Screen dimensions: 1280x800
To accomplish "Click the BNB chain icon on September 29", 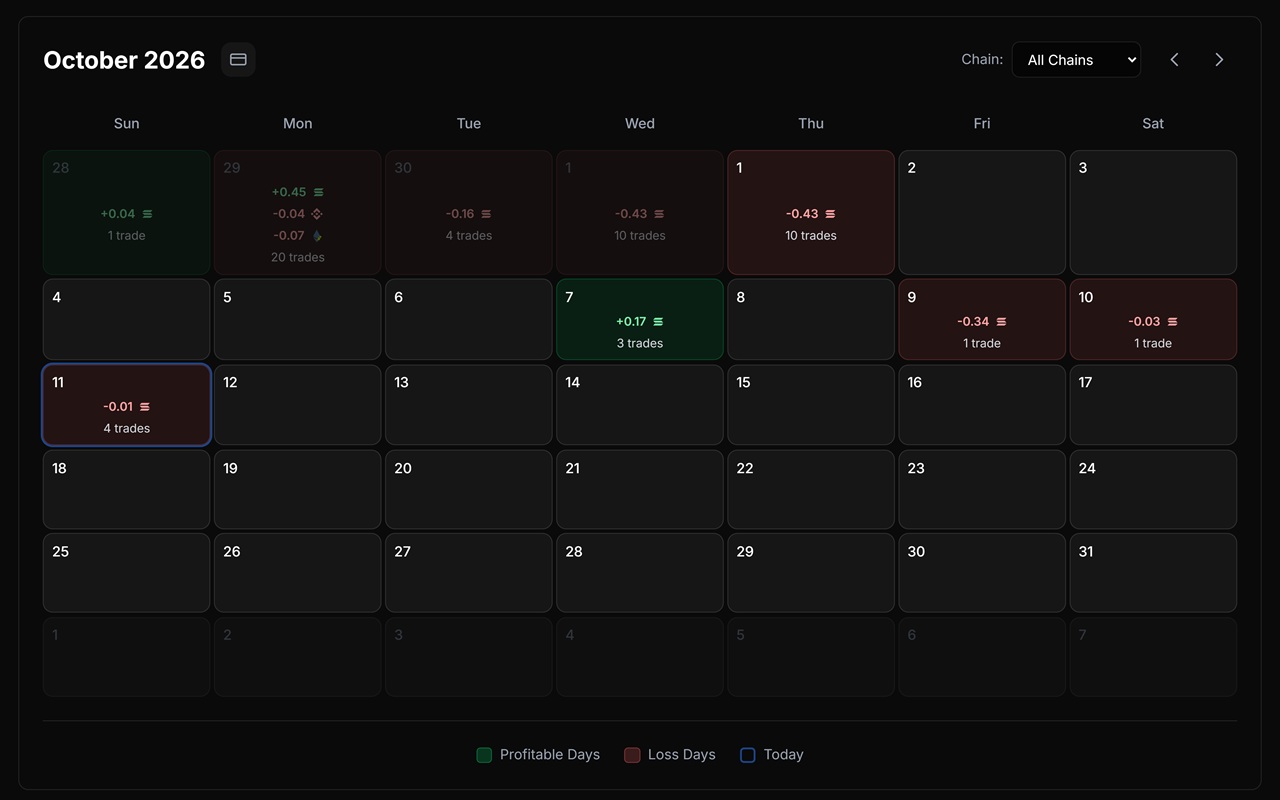I will point(317,214).
